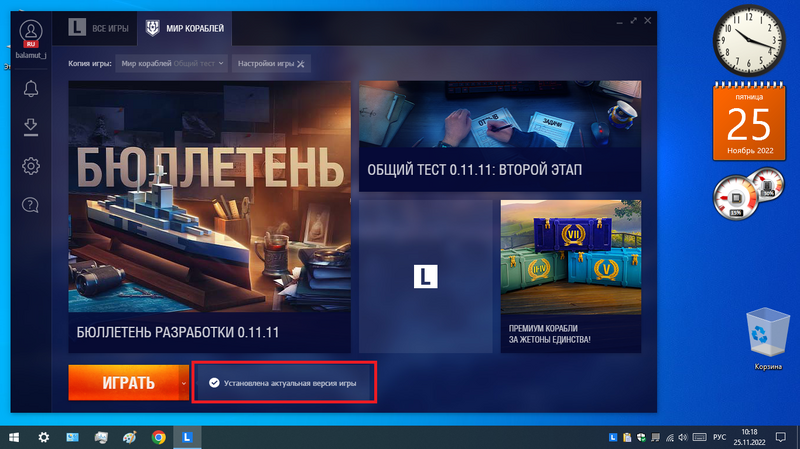Open the Корзина recycle bin
Screen dimensions: 800x449
click(x=767, y=338)
